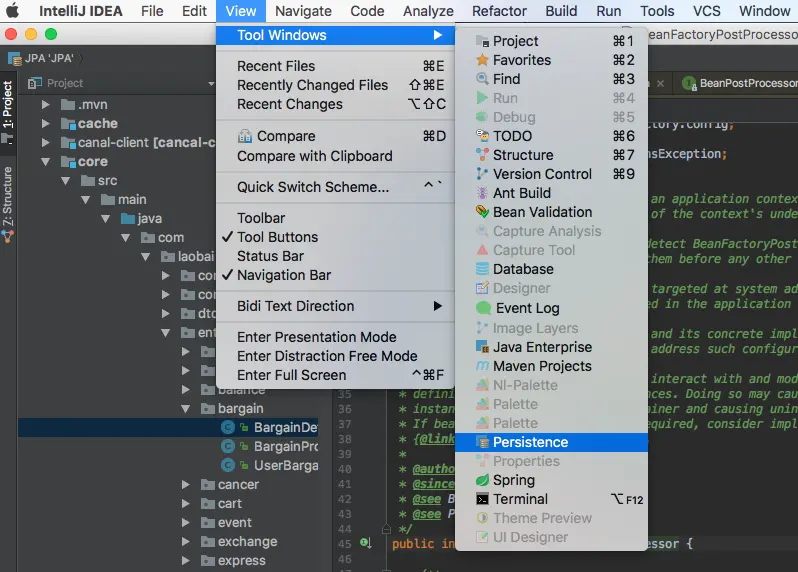Click the Maven Projects m icon
Screen dimensions: 798x572
click(482, 366)
